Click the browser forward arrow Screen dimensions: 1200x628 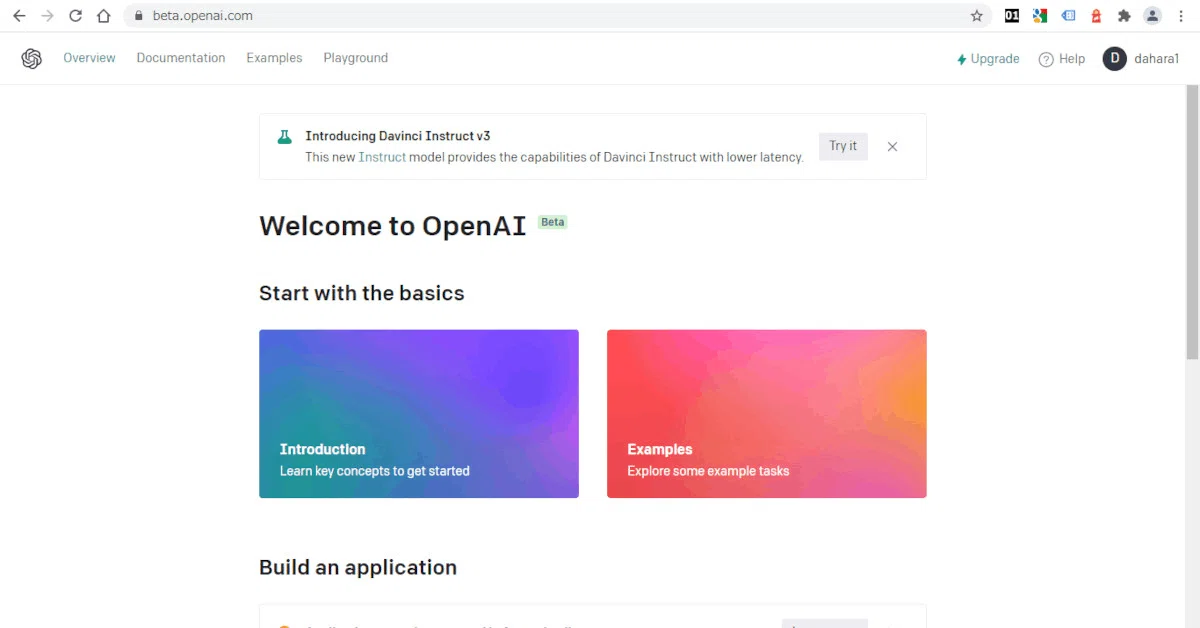47,16
